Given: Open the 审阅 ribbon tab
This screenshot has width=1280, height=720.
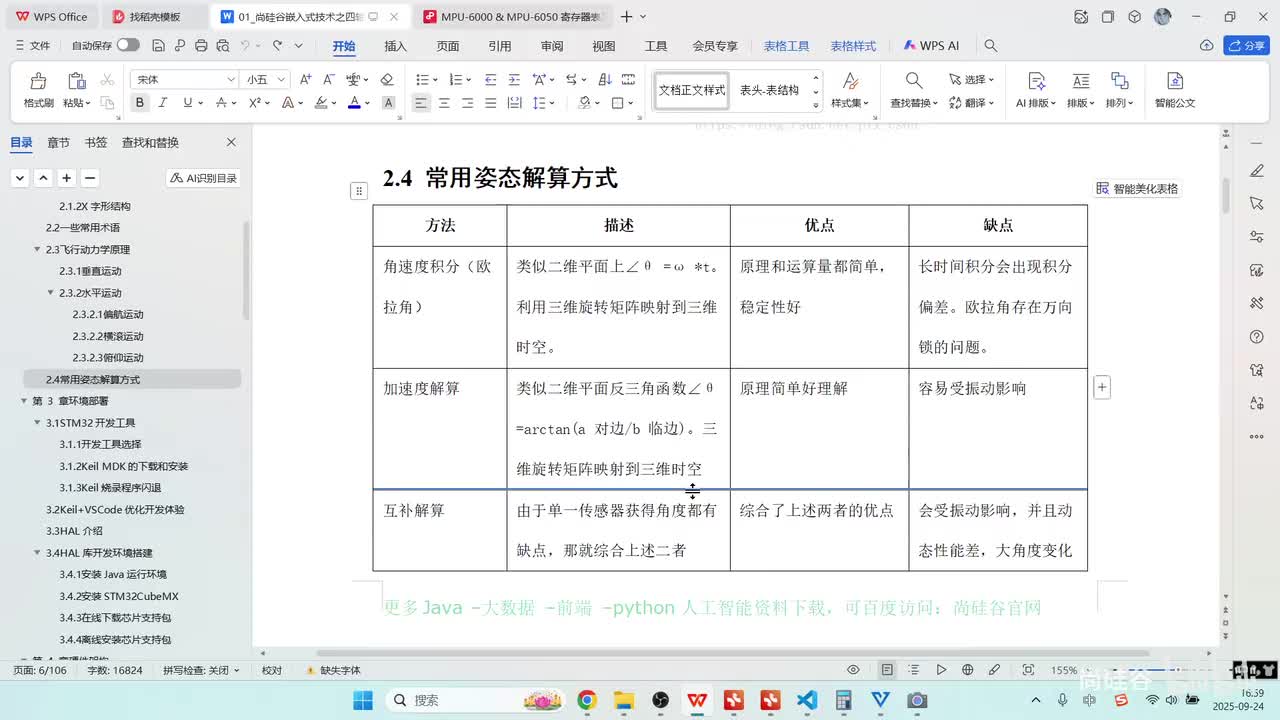Looking at the screenshot, I should (x=551, y=46).
